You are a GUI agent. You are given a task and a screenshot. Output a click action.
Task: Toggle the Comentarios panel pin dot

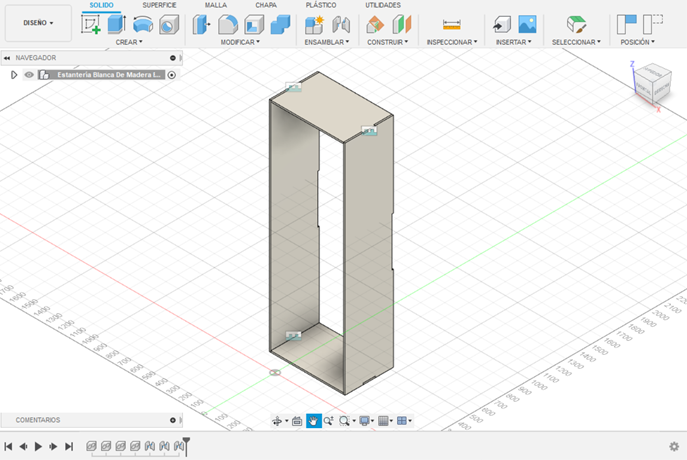point(173,420)
